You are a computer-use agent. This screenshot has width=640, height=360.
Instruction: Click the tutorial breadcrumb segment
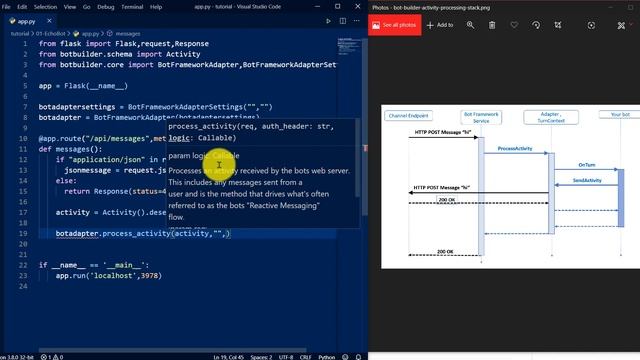pyautogui.click(x=20, y=34)
